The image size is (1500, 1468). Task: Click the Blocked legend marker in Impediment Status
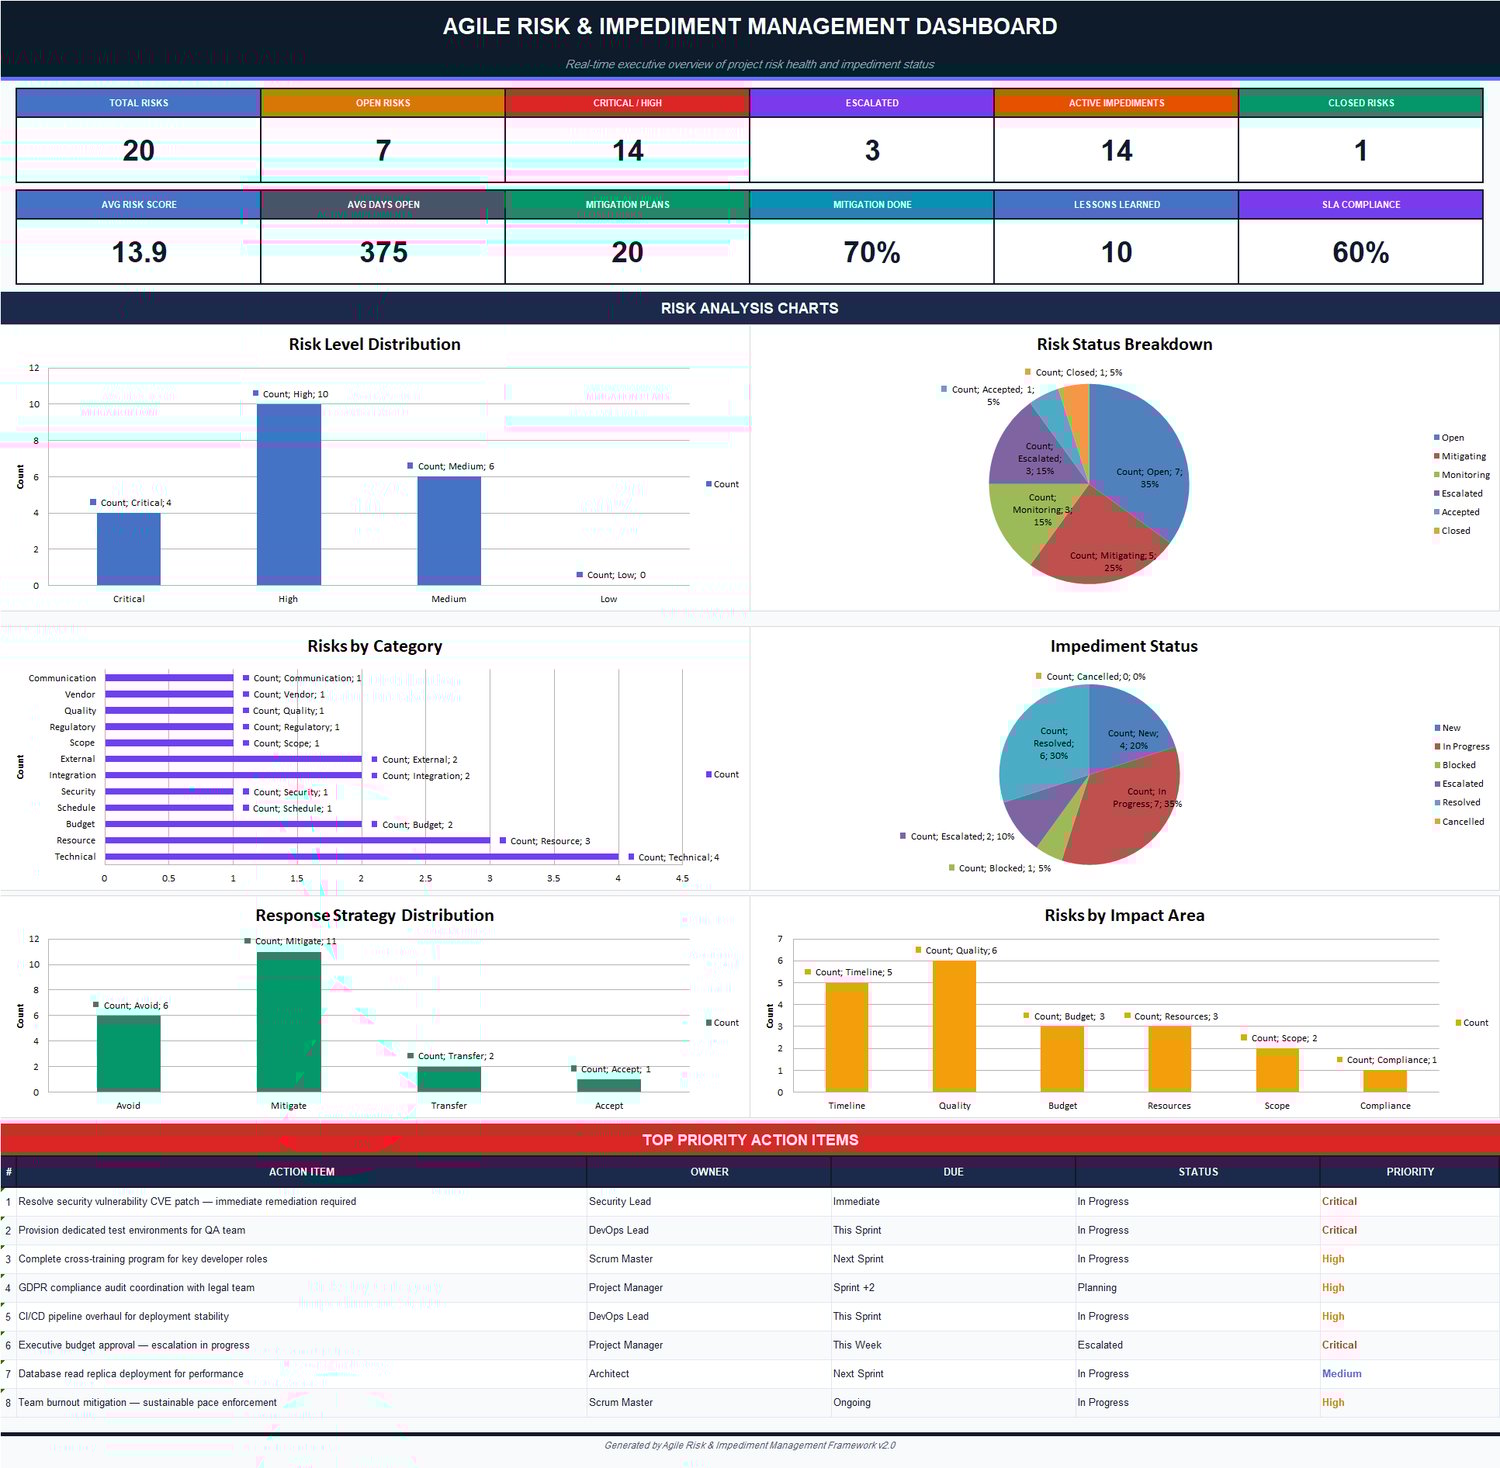point(1438,764)
